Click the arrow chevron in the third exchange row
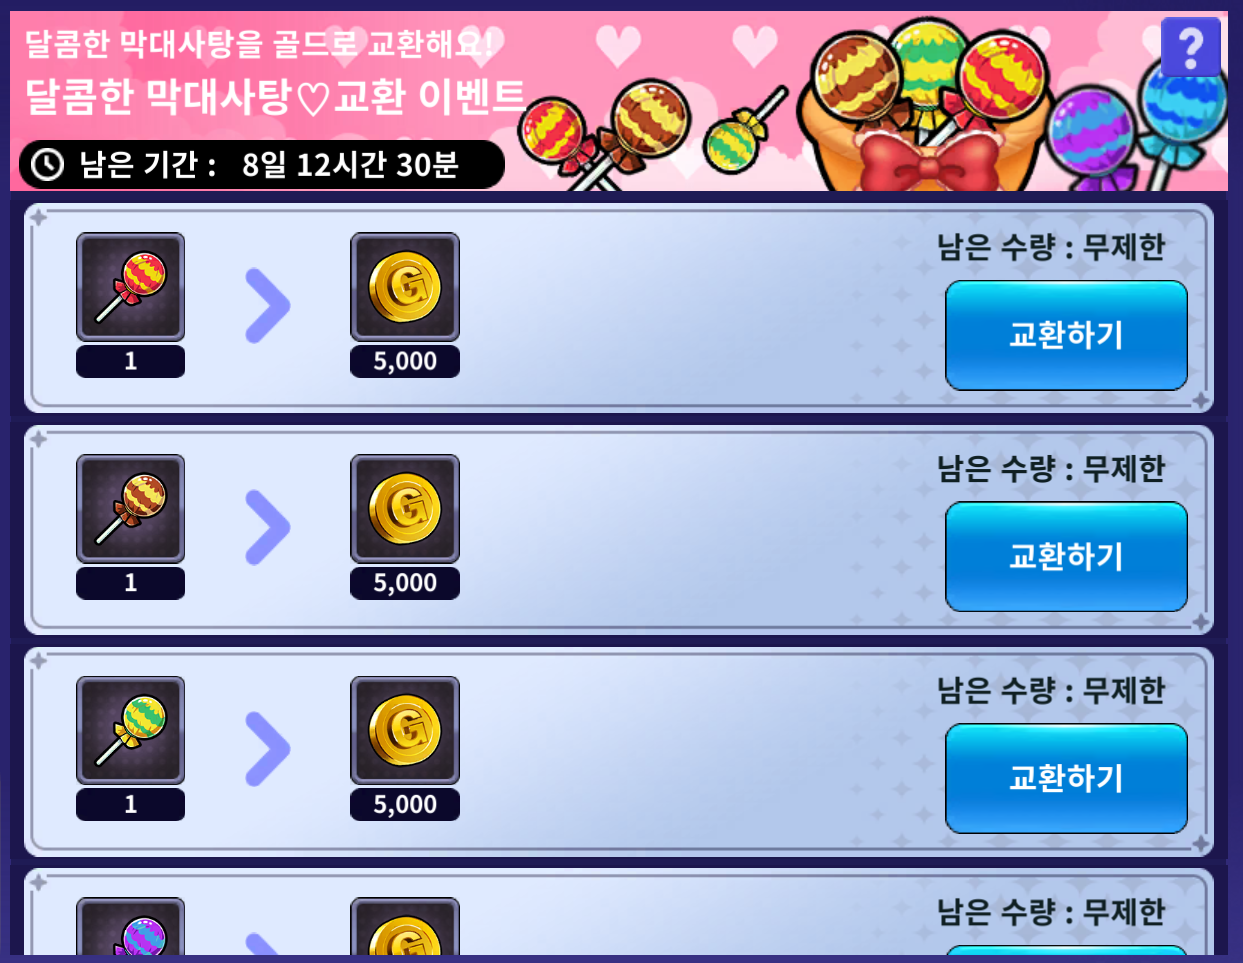Viewport: 1243px width, 963px height. pyautogui.click(x=267, y=750)
